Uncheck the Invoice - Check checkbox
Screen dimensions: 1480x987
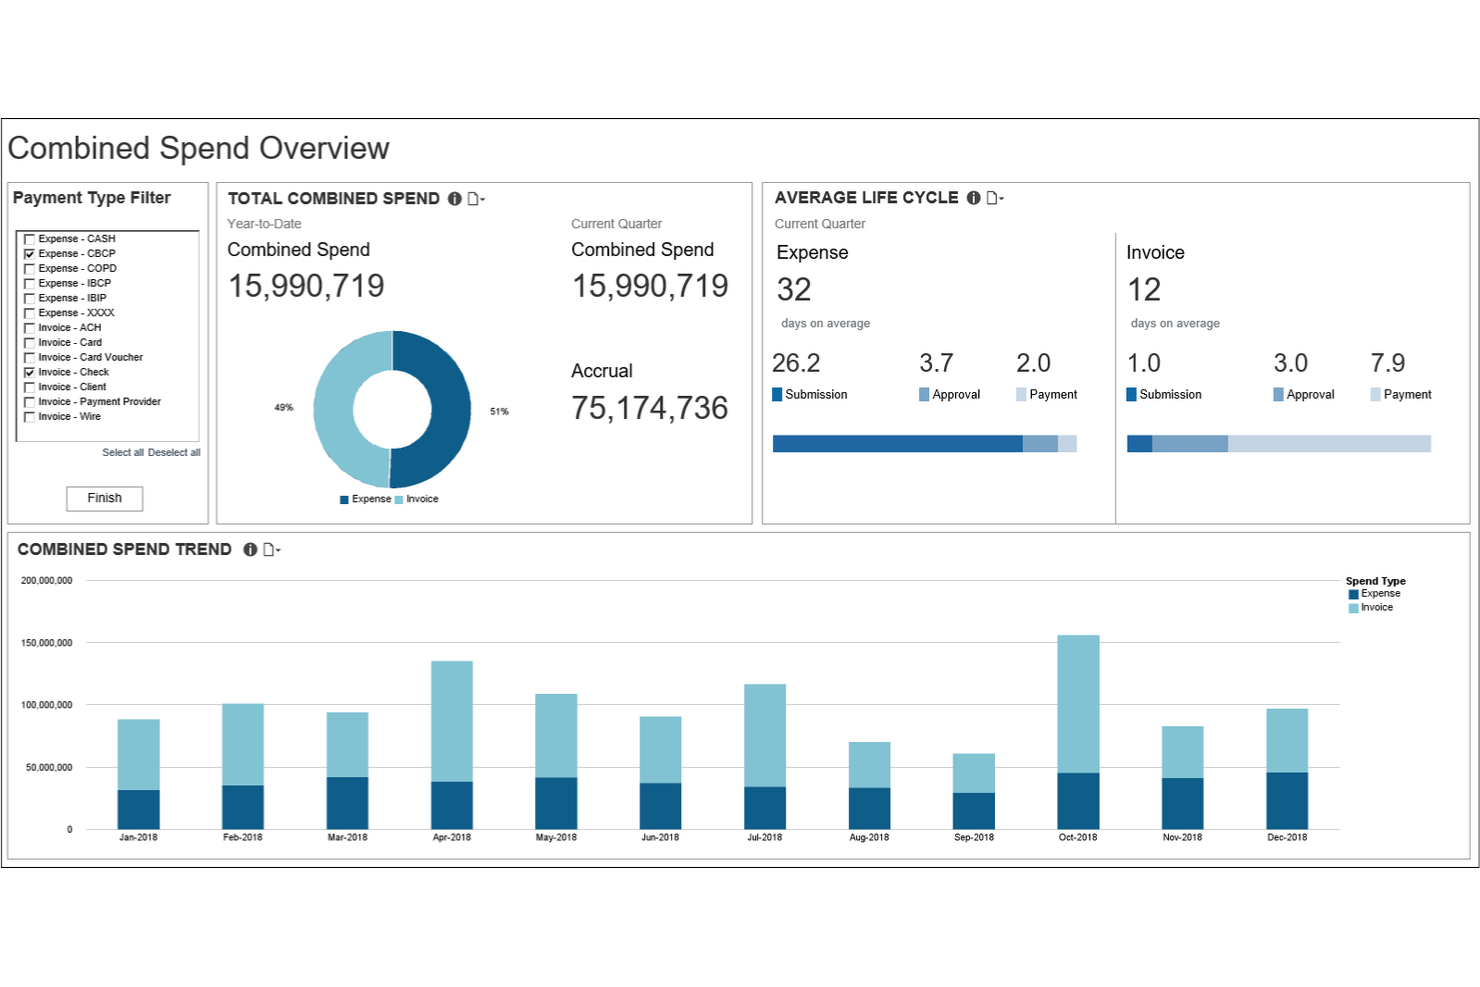[30, 371]
